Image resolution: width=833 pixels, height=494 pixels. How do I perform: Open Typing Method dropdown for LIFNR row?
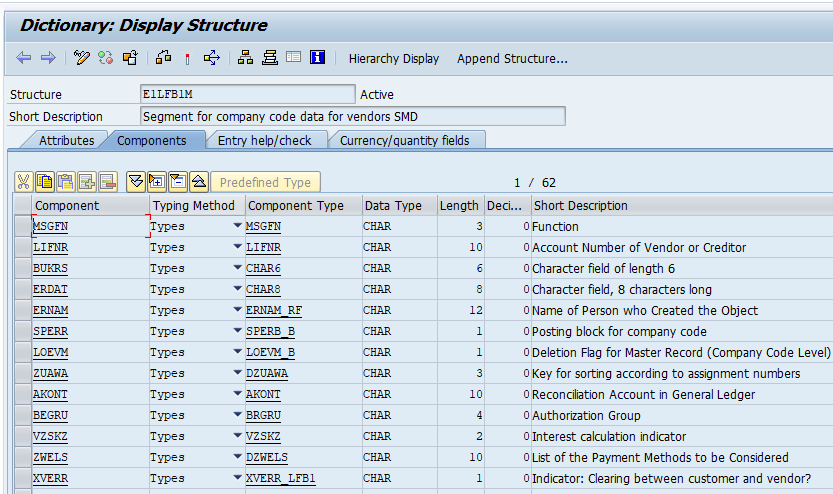tap(237, 248)
